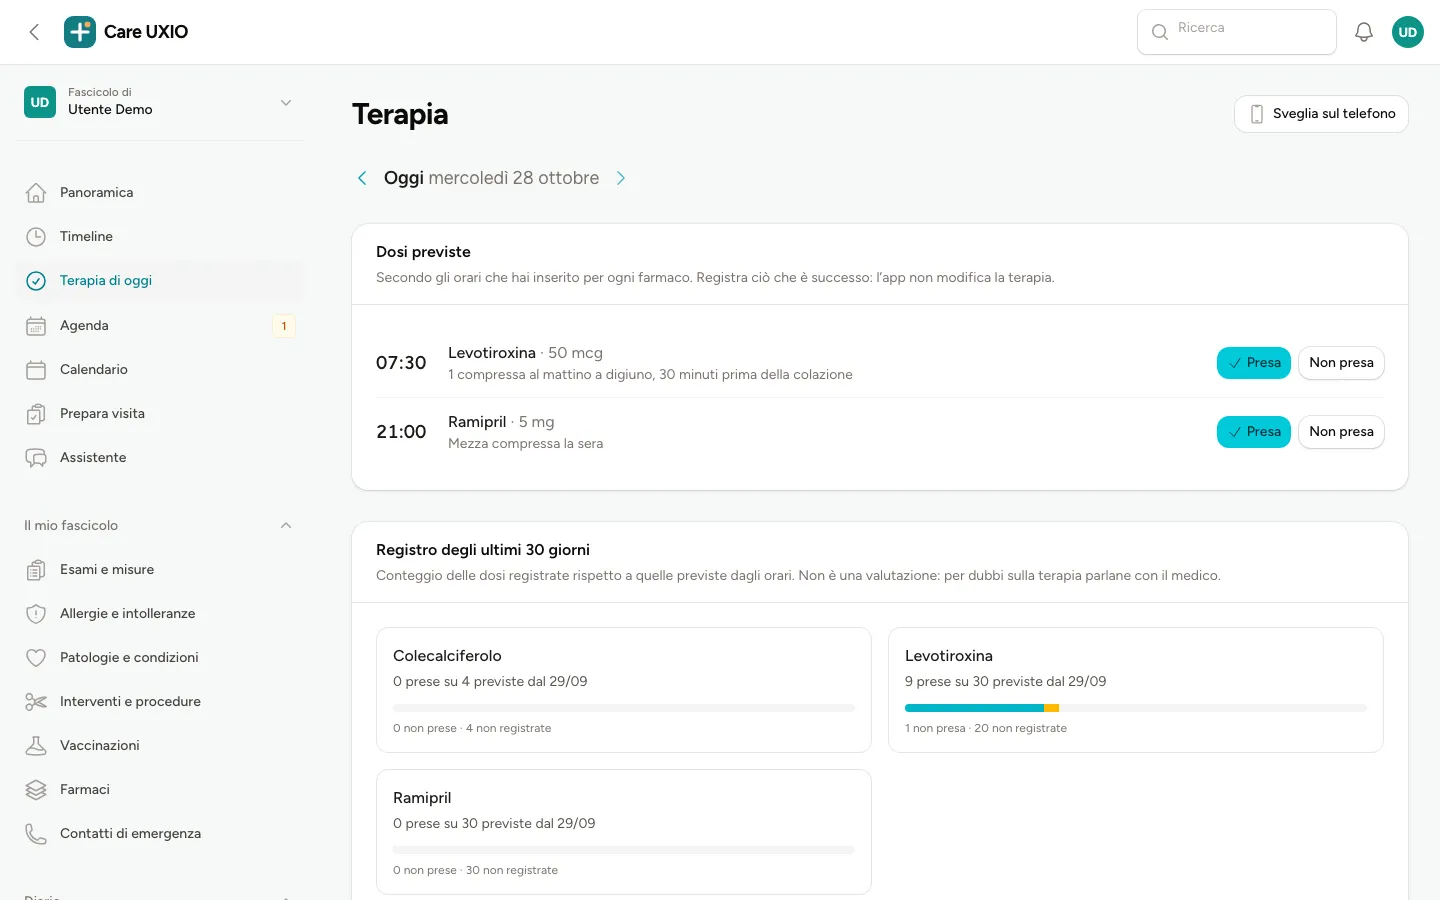The width and height of the screenshot is (1440, 900).
Task: Open Agenda label in sidebar
Action: pyautogui.click(x=84, y=326)
